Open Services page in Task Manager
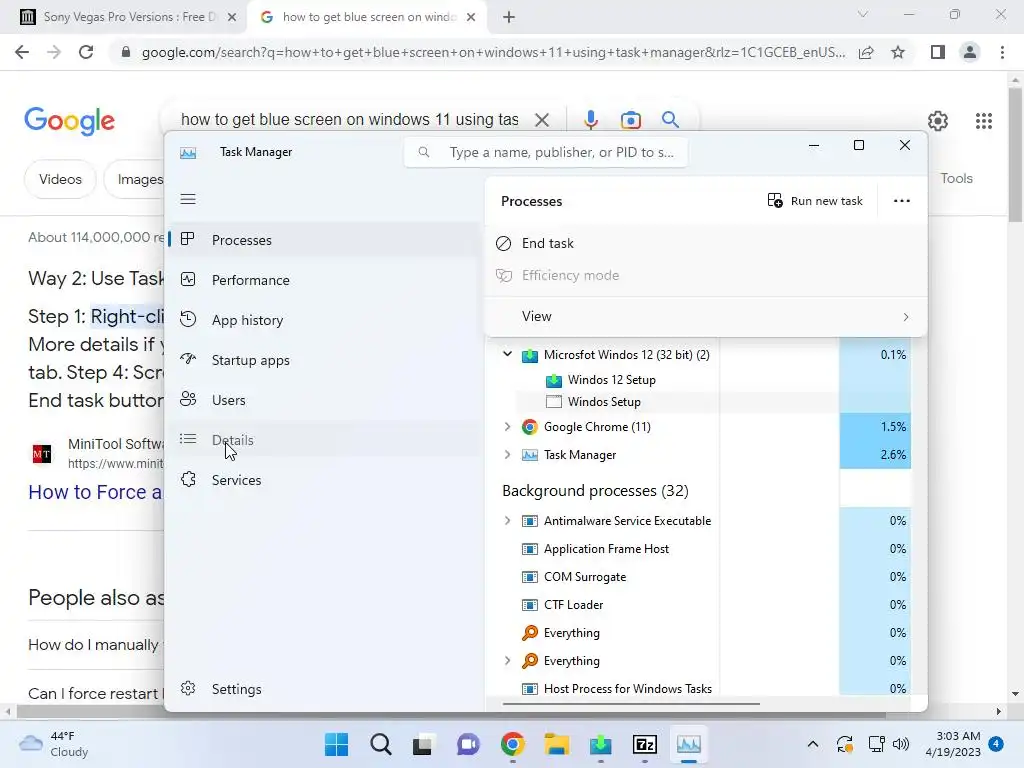 point(323,480)
